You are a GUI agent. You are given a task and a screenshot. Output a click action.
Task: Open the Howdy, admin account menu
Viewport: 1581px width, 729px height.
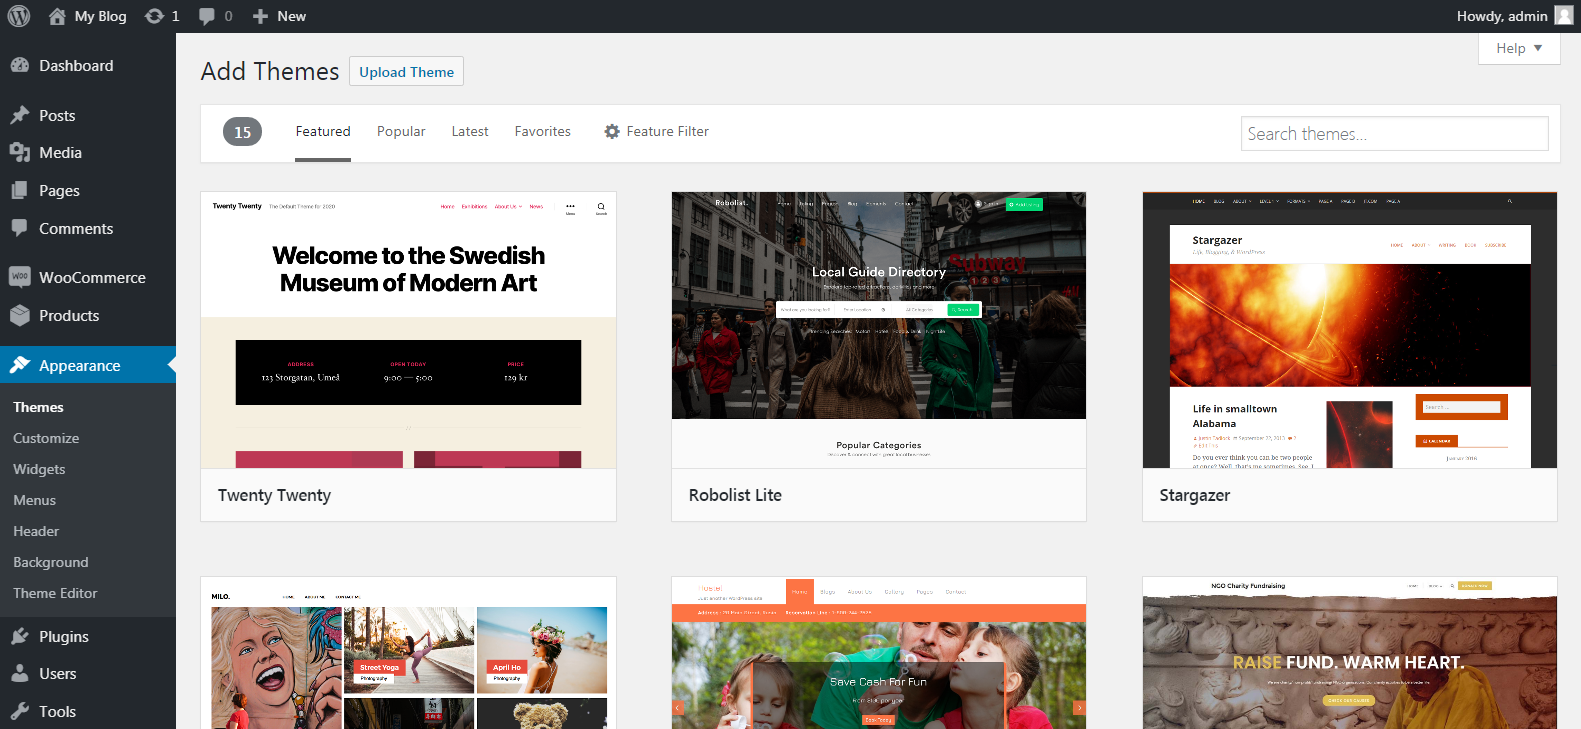(x=1514, y=16)
